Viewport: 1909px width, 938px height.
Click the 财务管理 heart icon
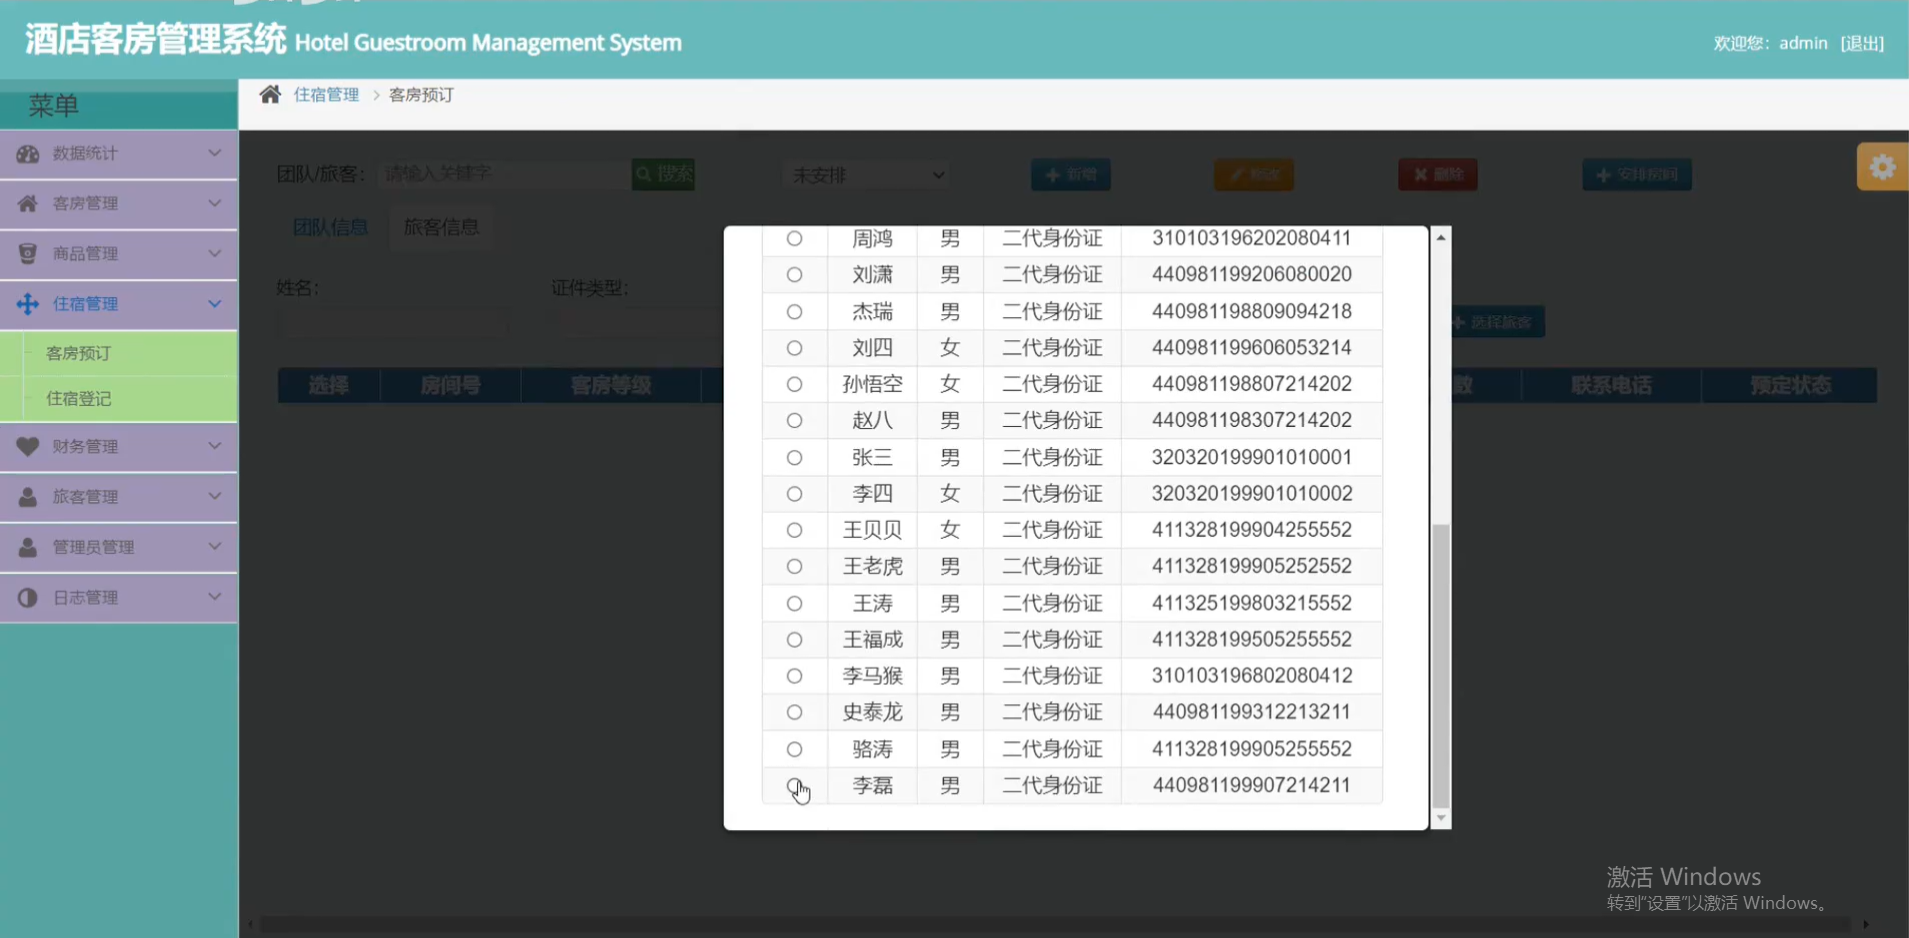(x=28, y=447)
